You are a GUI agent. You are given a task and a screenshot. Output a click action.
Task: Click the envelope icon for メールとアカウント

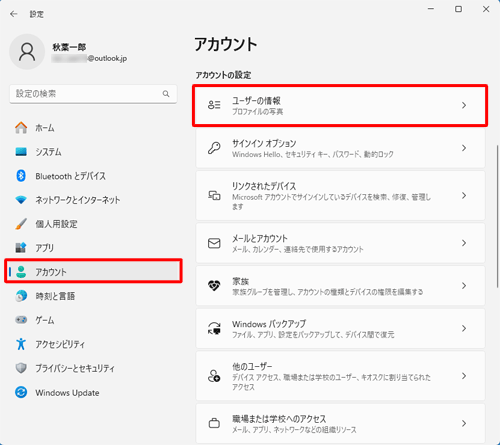[214, 243]
